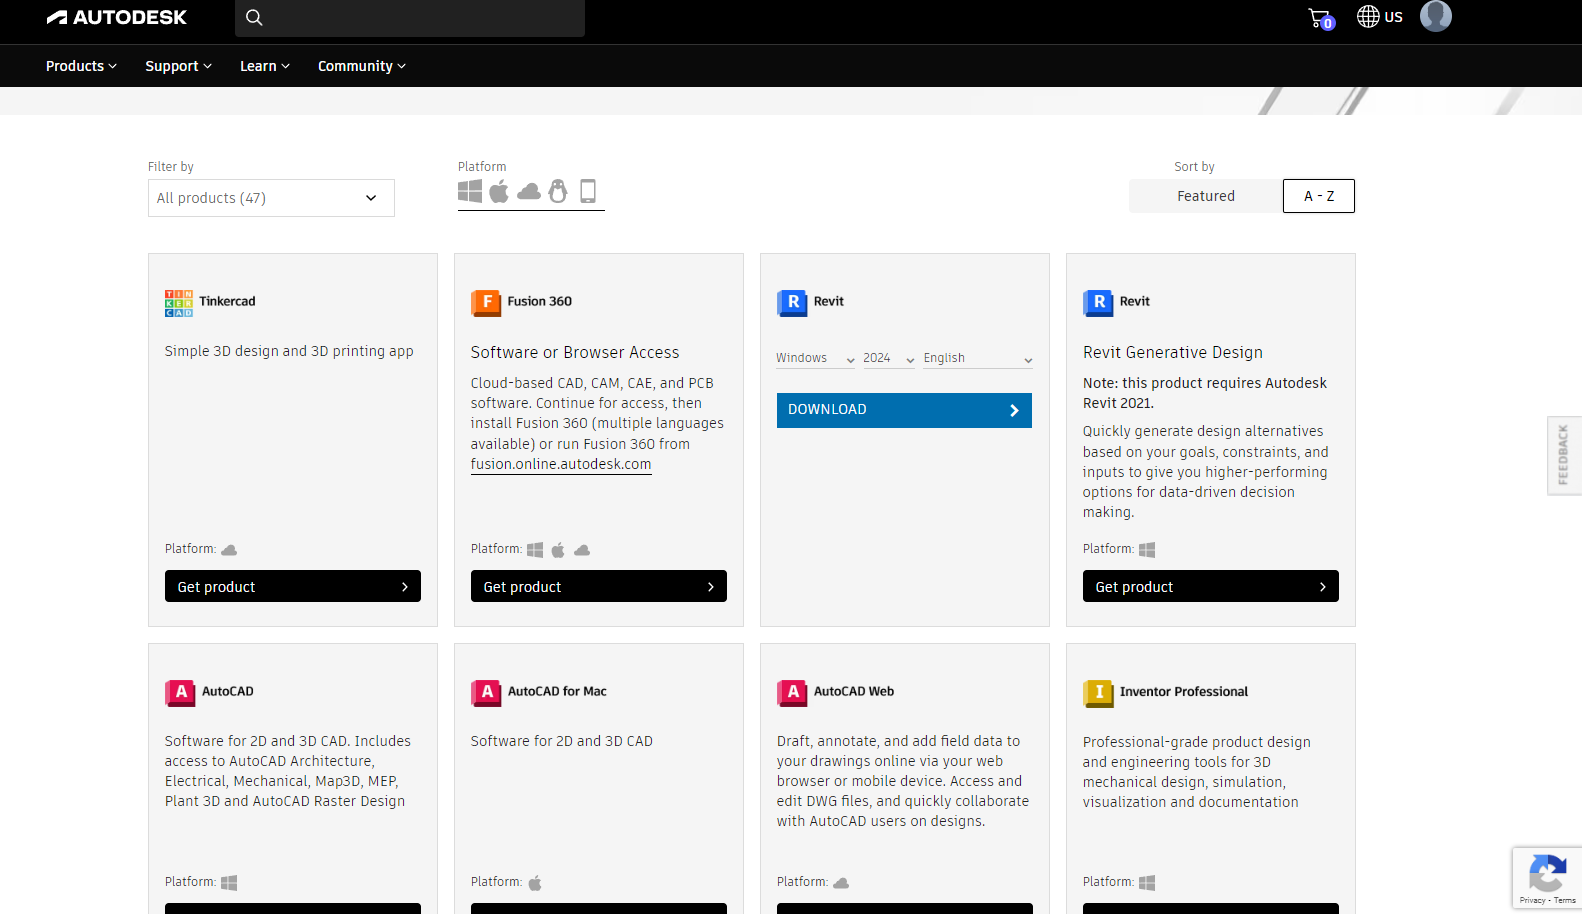Click Get product for Tinkercad

pos(293,586)
